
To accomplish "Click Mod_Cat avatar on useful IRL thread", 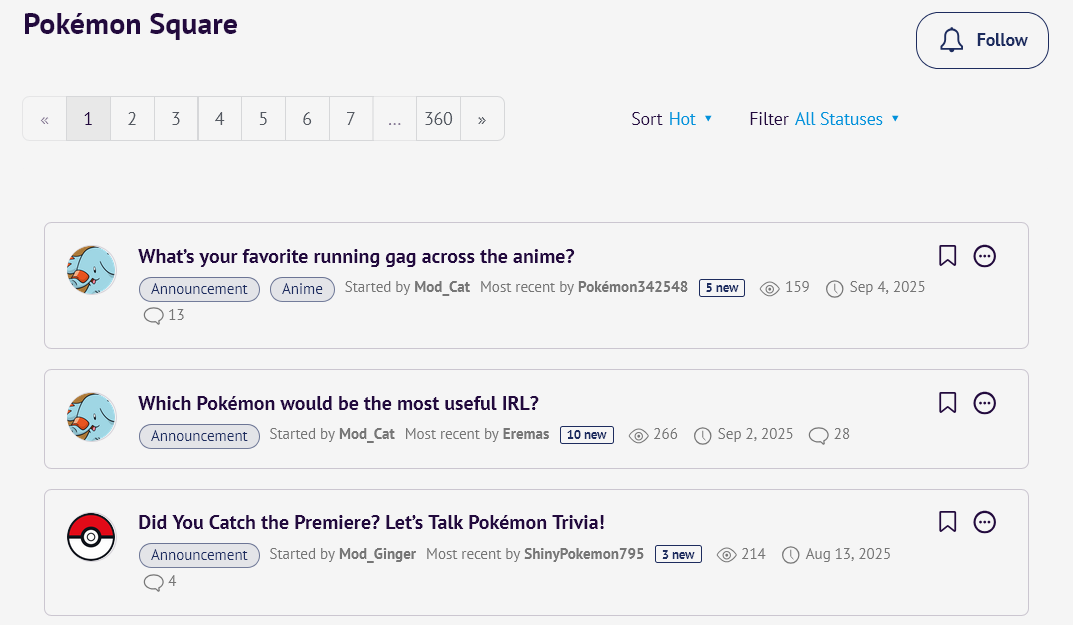I will pyautogui.click(x=92, y=418).
